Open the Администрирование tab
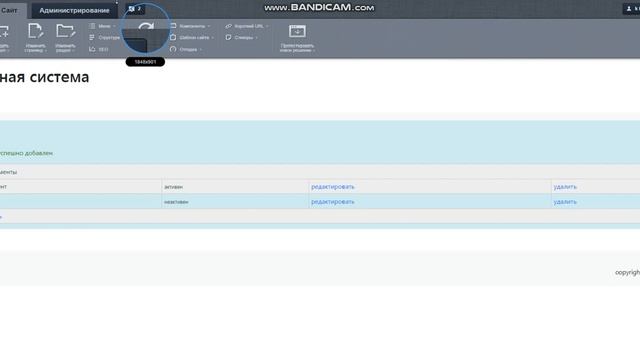The height and width of the screenshot is (360, 640). [x=74, y=10]
